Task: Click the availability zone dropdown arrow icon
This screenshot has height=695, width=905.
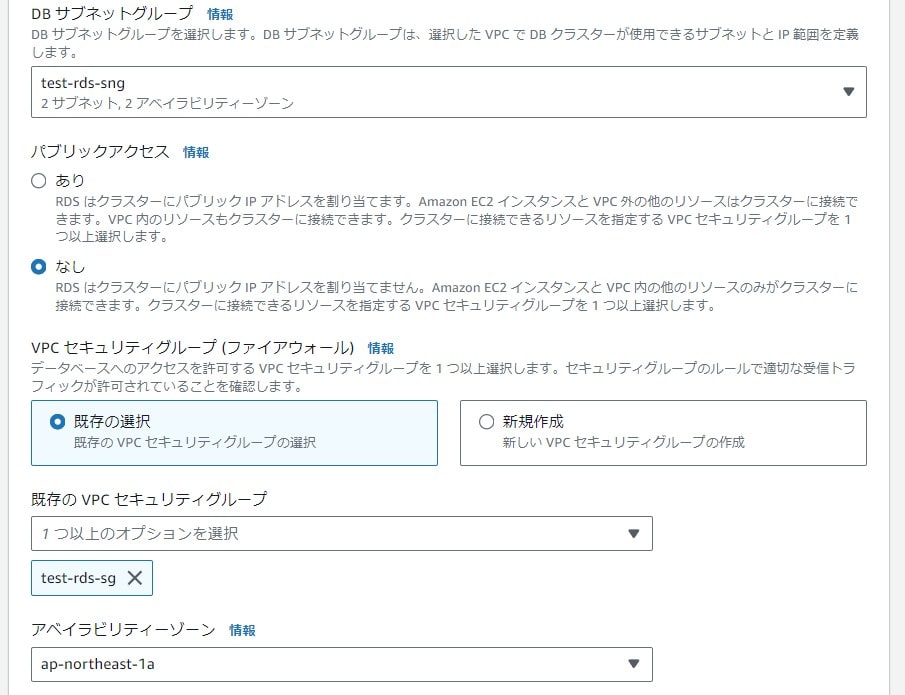Action: pos(634,664)
